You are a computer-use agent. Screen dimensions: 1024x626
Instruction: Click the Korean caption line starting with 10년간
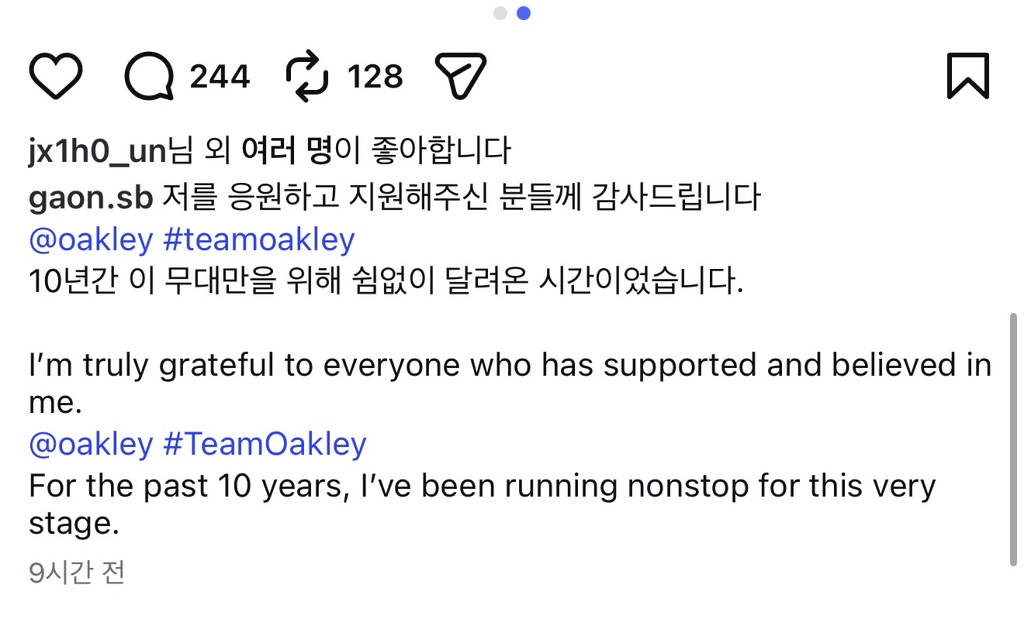click(x=386, y=282)
